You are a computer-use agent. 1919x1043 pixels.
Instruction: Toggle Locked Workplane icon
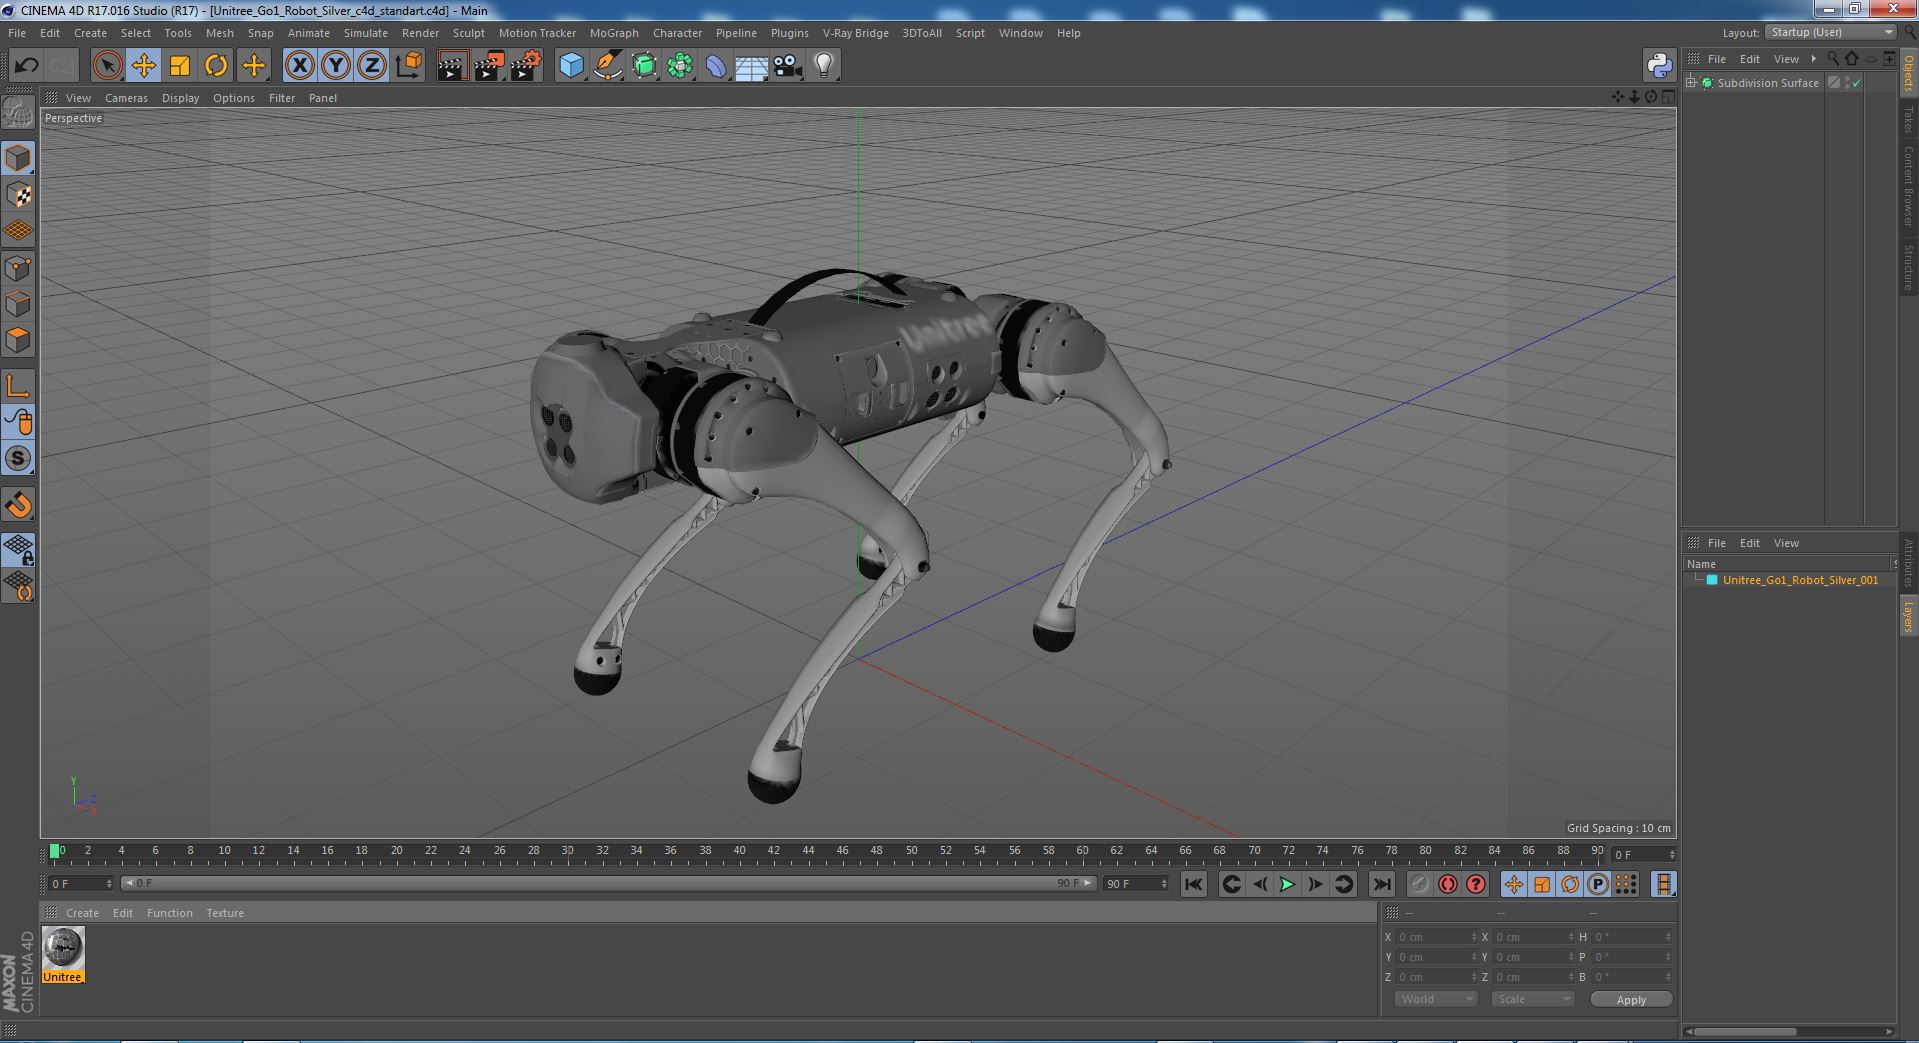[x=18, y=549]
